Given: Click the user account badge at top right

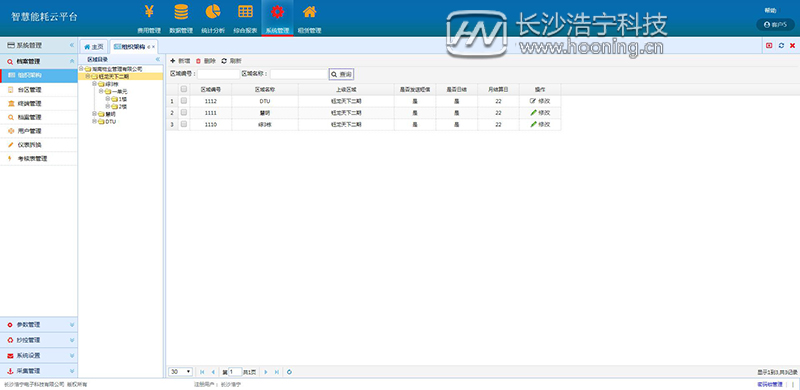Looking at the screenshot, I should (x=775, y=25).
